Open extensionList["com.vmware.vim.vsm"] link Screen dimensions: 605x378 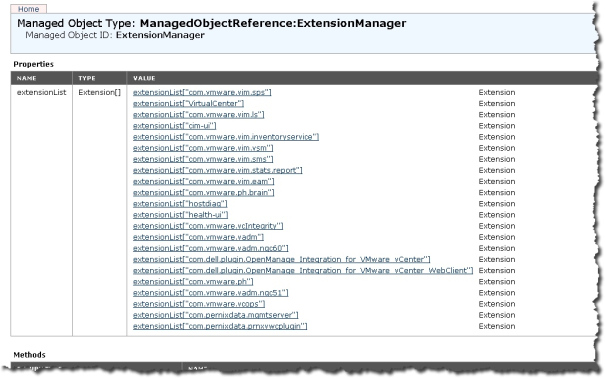tap(203, 148)
